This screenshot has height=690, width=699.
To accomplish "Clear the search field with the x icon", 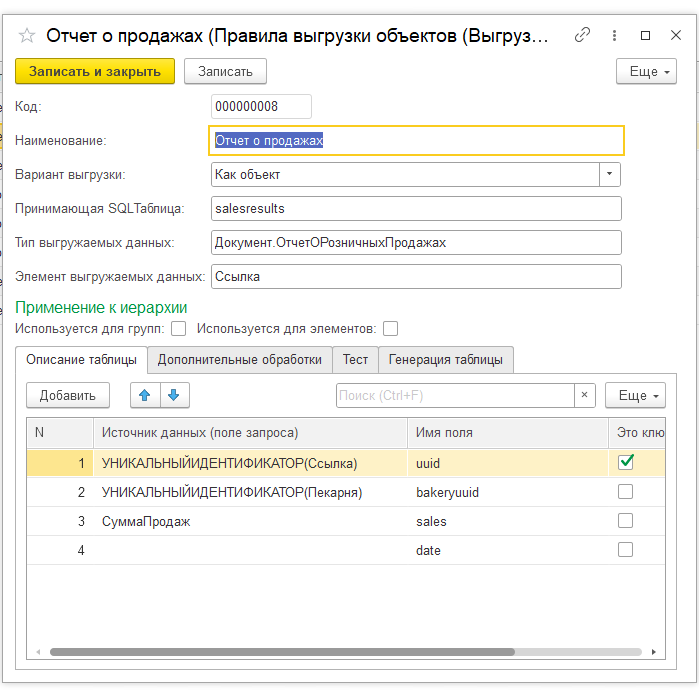I will point(584,395).
